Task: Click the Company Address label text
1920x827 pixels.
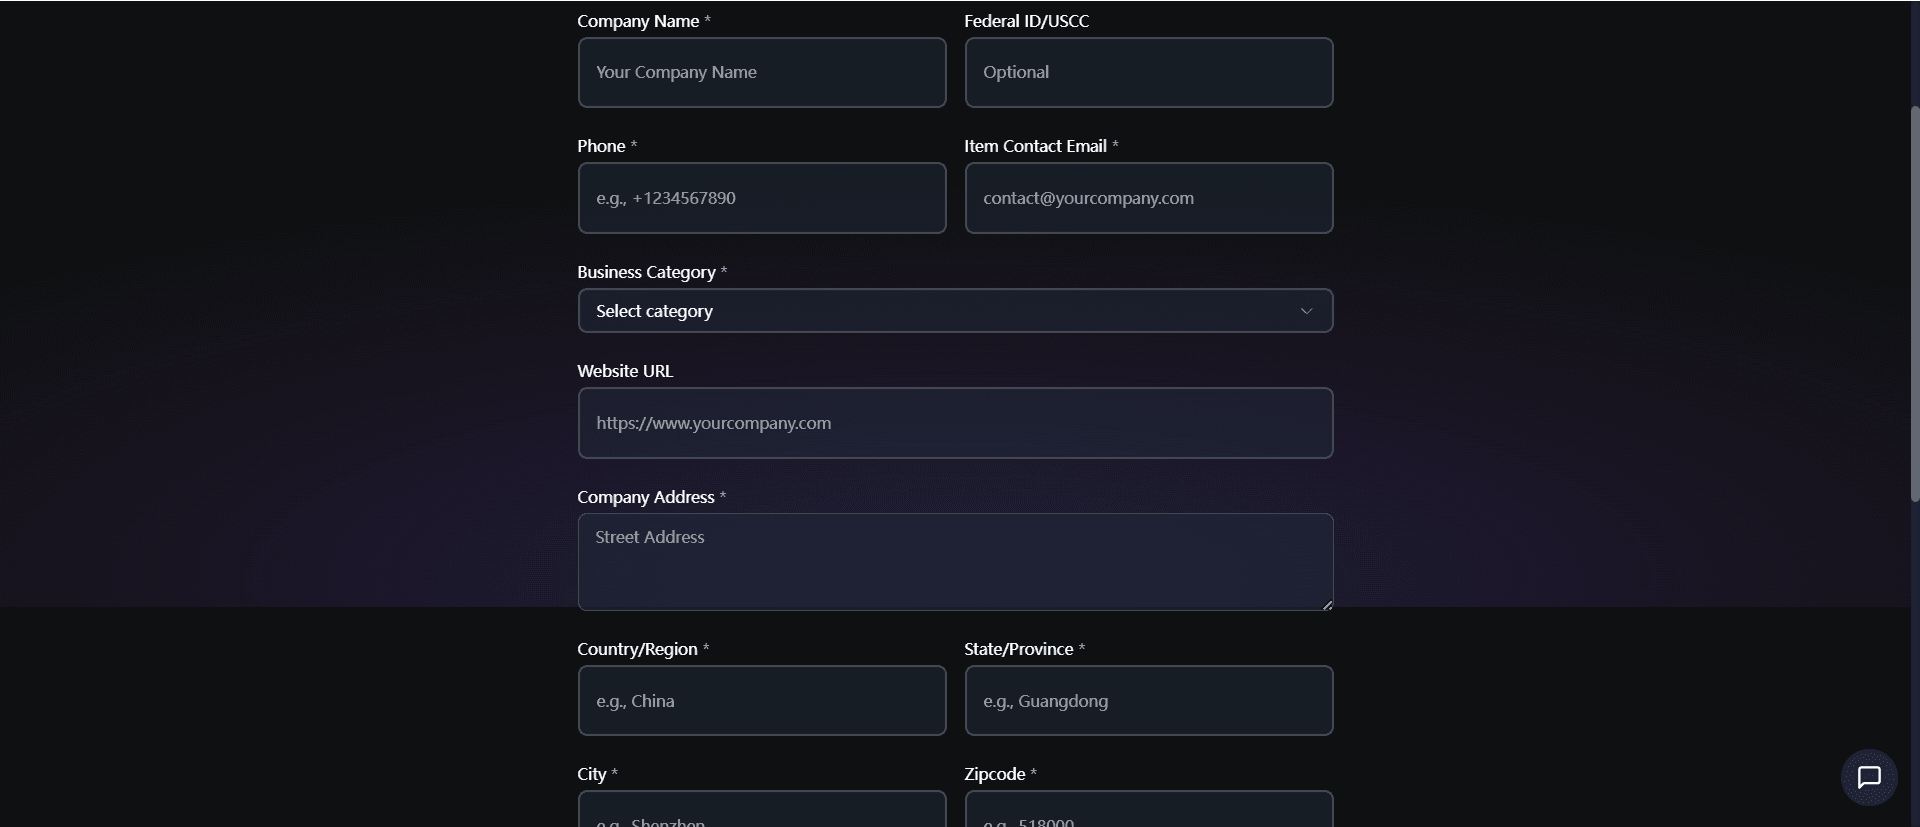Action: (x=645, y=497)
